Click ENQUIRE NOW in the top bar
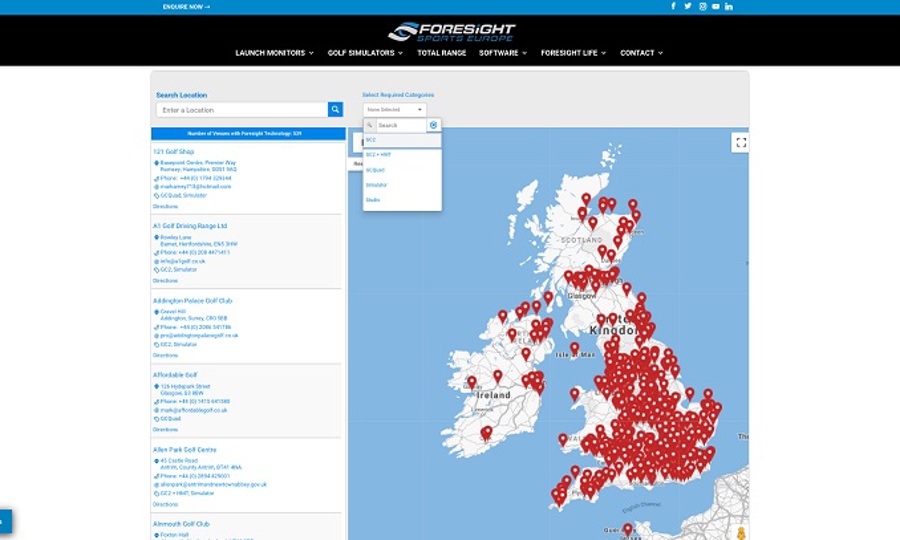 [186, 7]
